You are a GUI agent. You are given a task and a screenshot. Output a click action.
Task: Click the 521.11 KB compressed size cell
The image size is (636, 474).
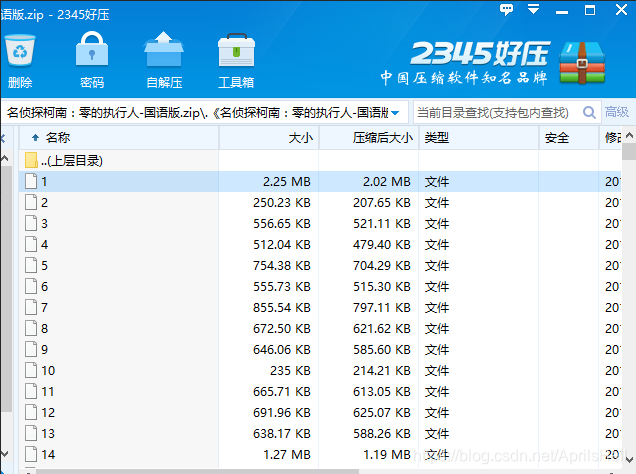(382, 223)
